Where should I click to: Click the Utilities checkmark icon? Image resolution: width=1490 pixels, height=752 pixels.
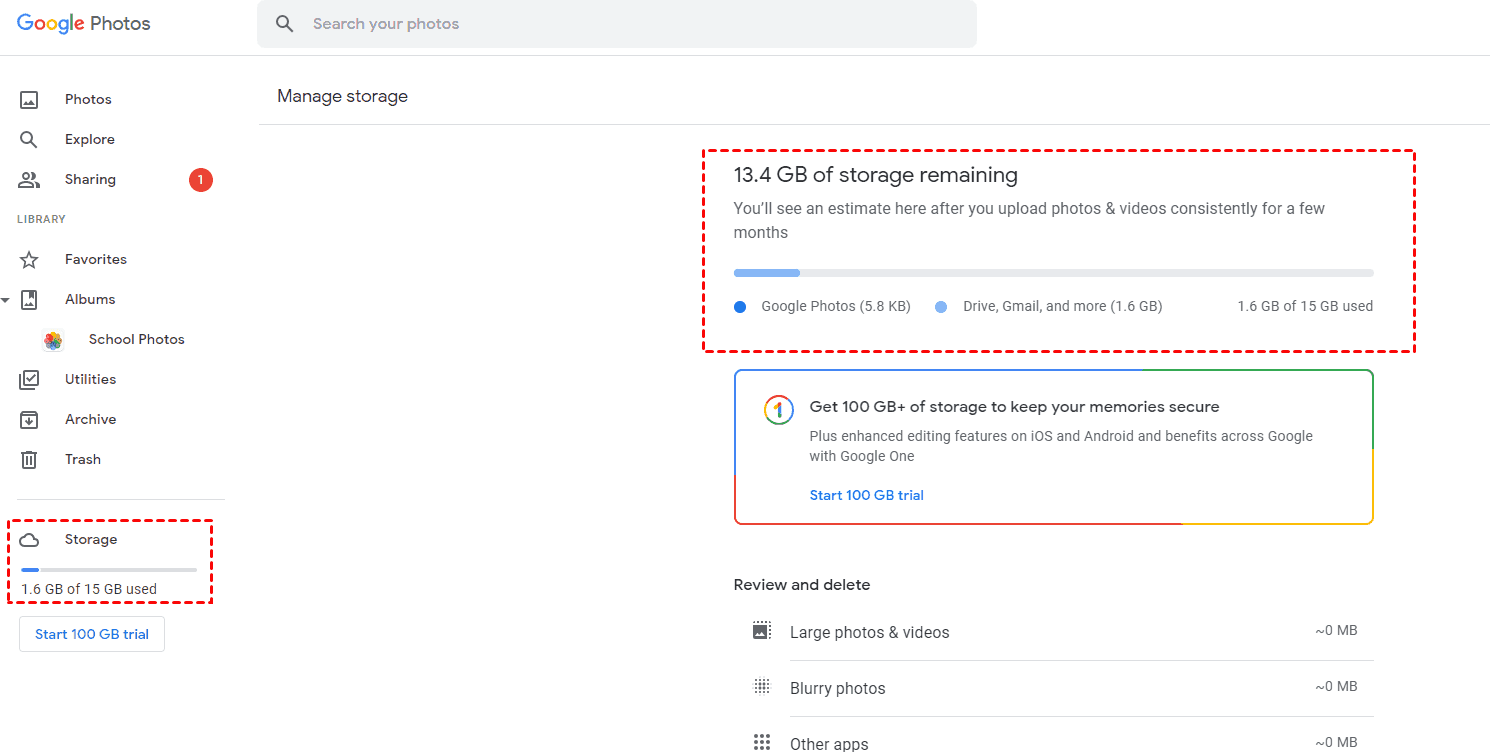click(29, 380)
